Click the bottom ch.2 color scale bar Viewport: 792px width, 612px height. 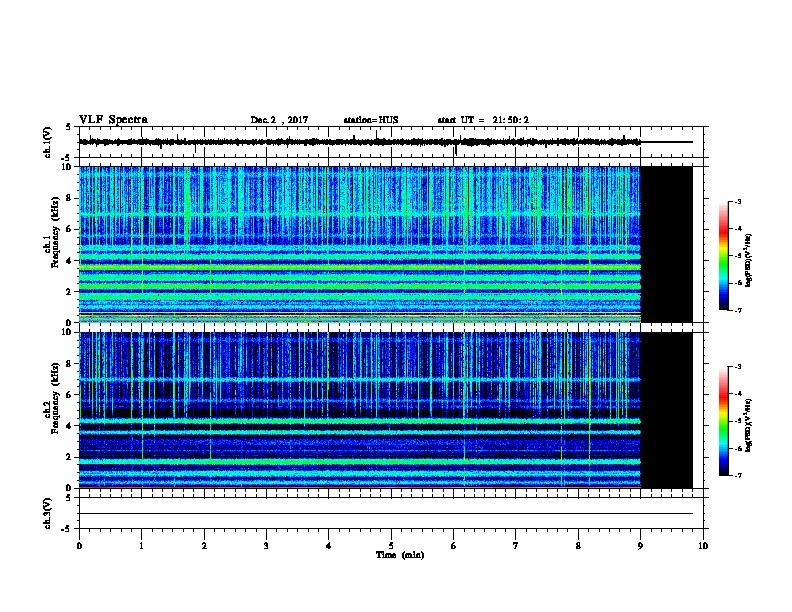pos(724,421)
